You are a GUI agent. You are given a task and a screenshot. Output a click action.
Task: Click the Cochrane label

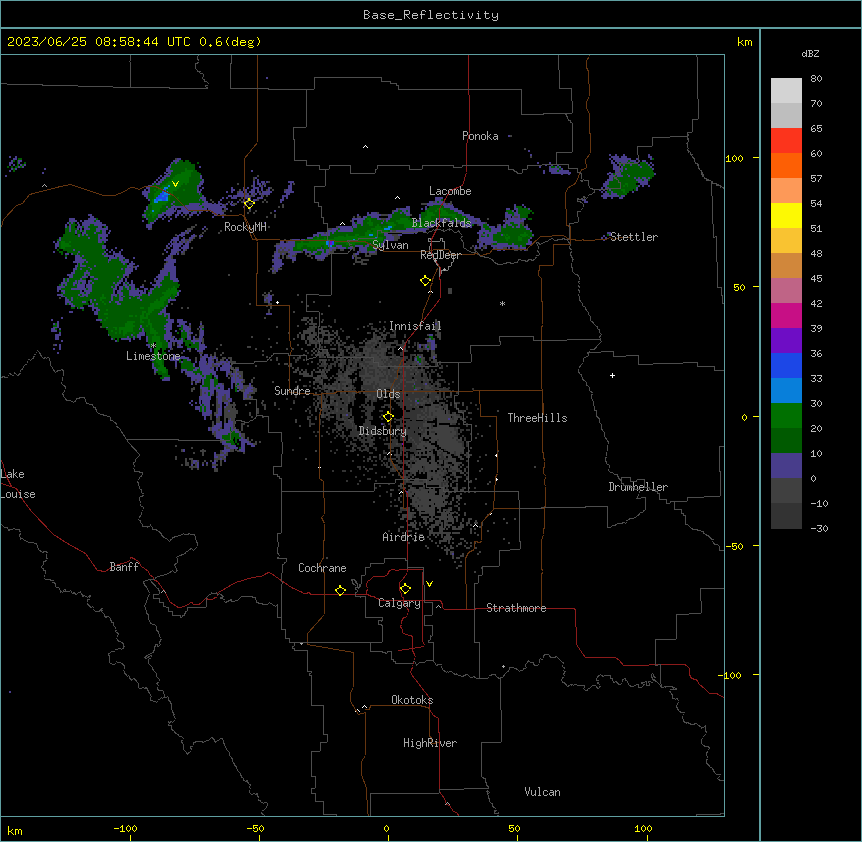point(322,568)
